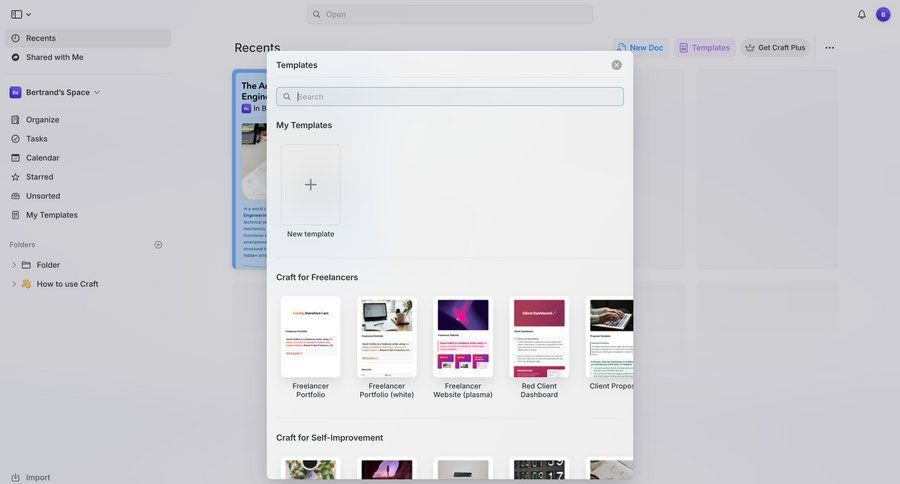Click Recents clock icon
900x484 pixels.
(x=15, y=38)
